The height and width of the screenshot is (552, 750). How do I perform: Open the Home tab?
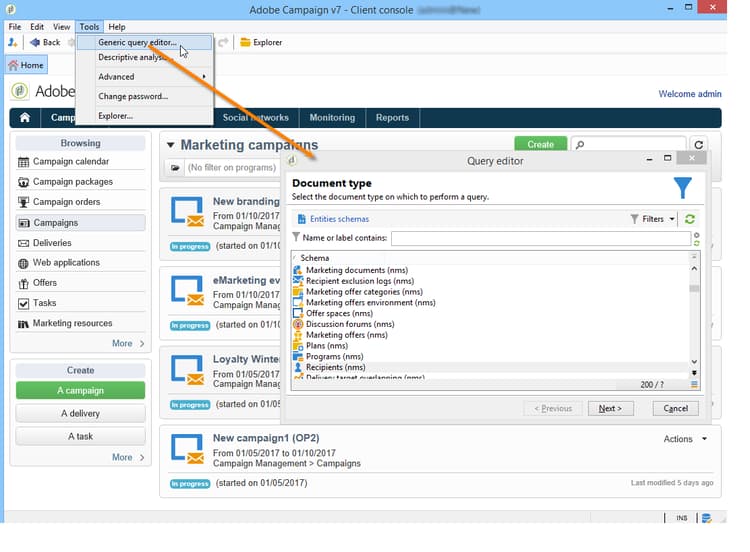tap(26, 65)
